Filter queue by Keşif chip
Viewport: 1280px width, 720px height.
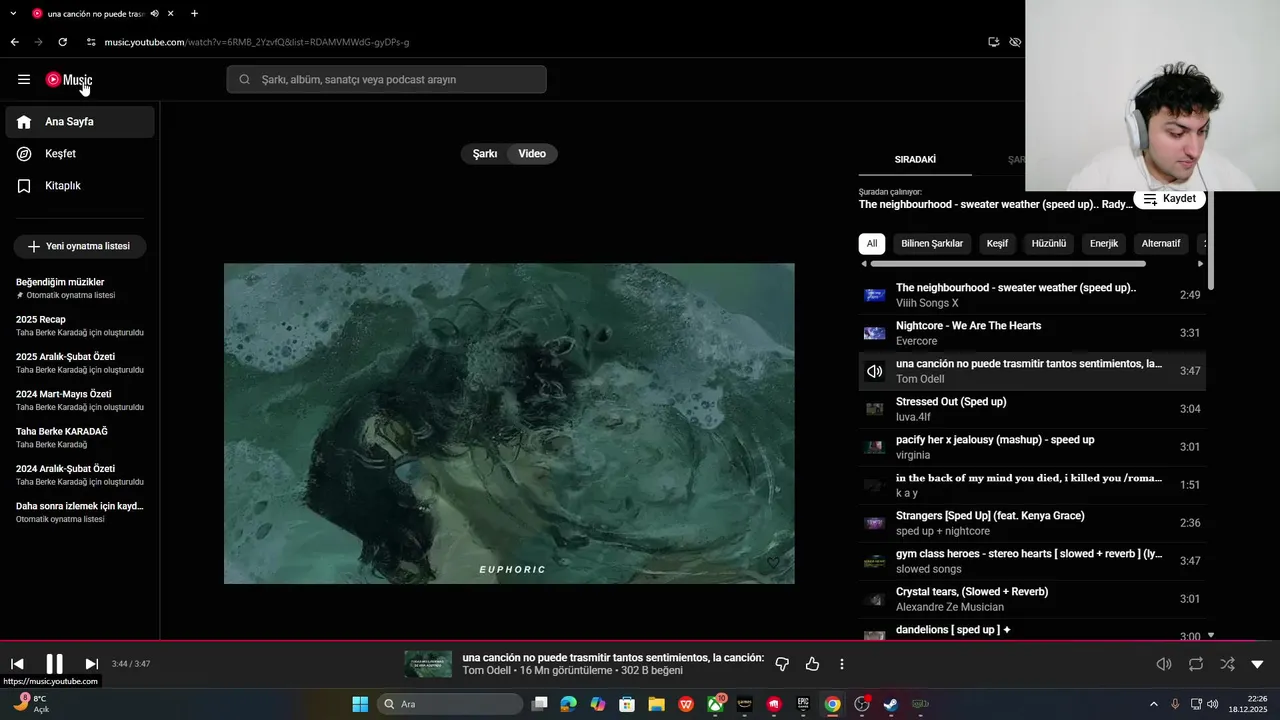(998, 243)
